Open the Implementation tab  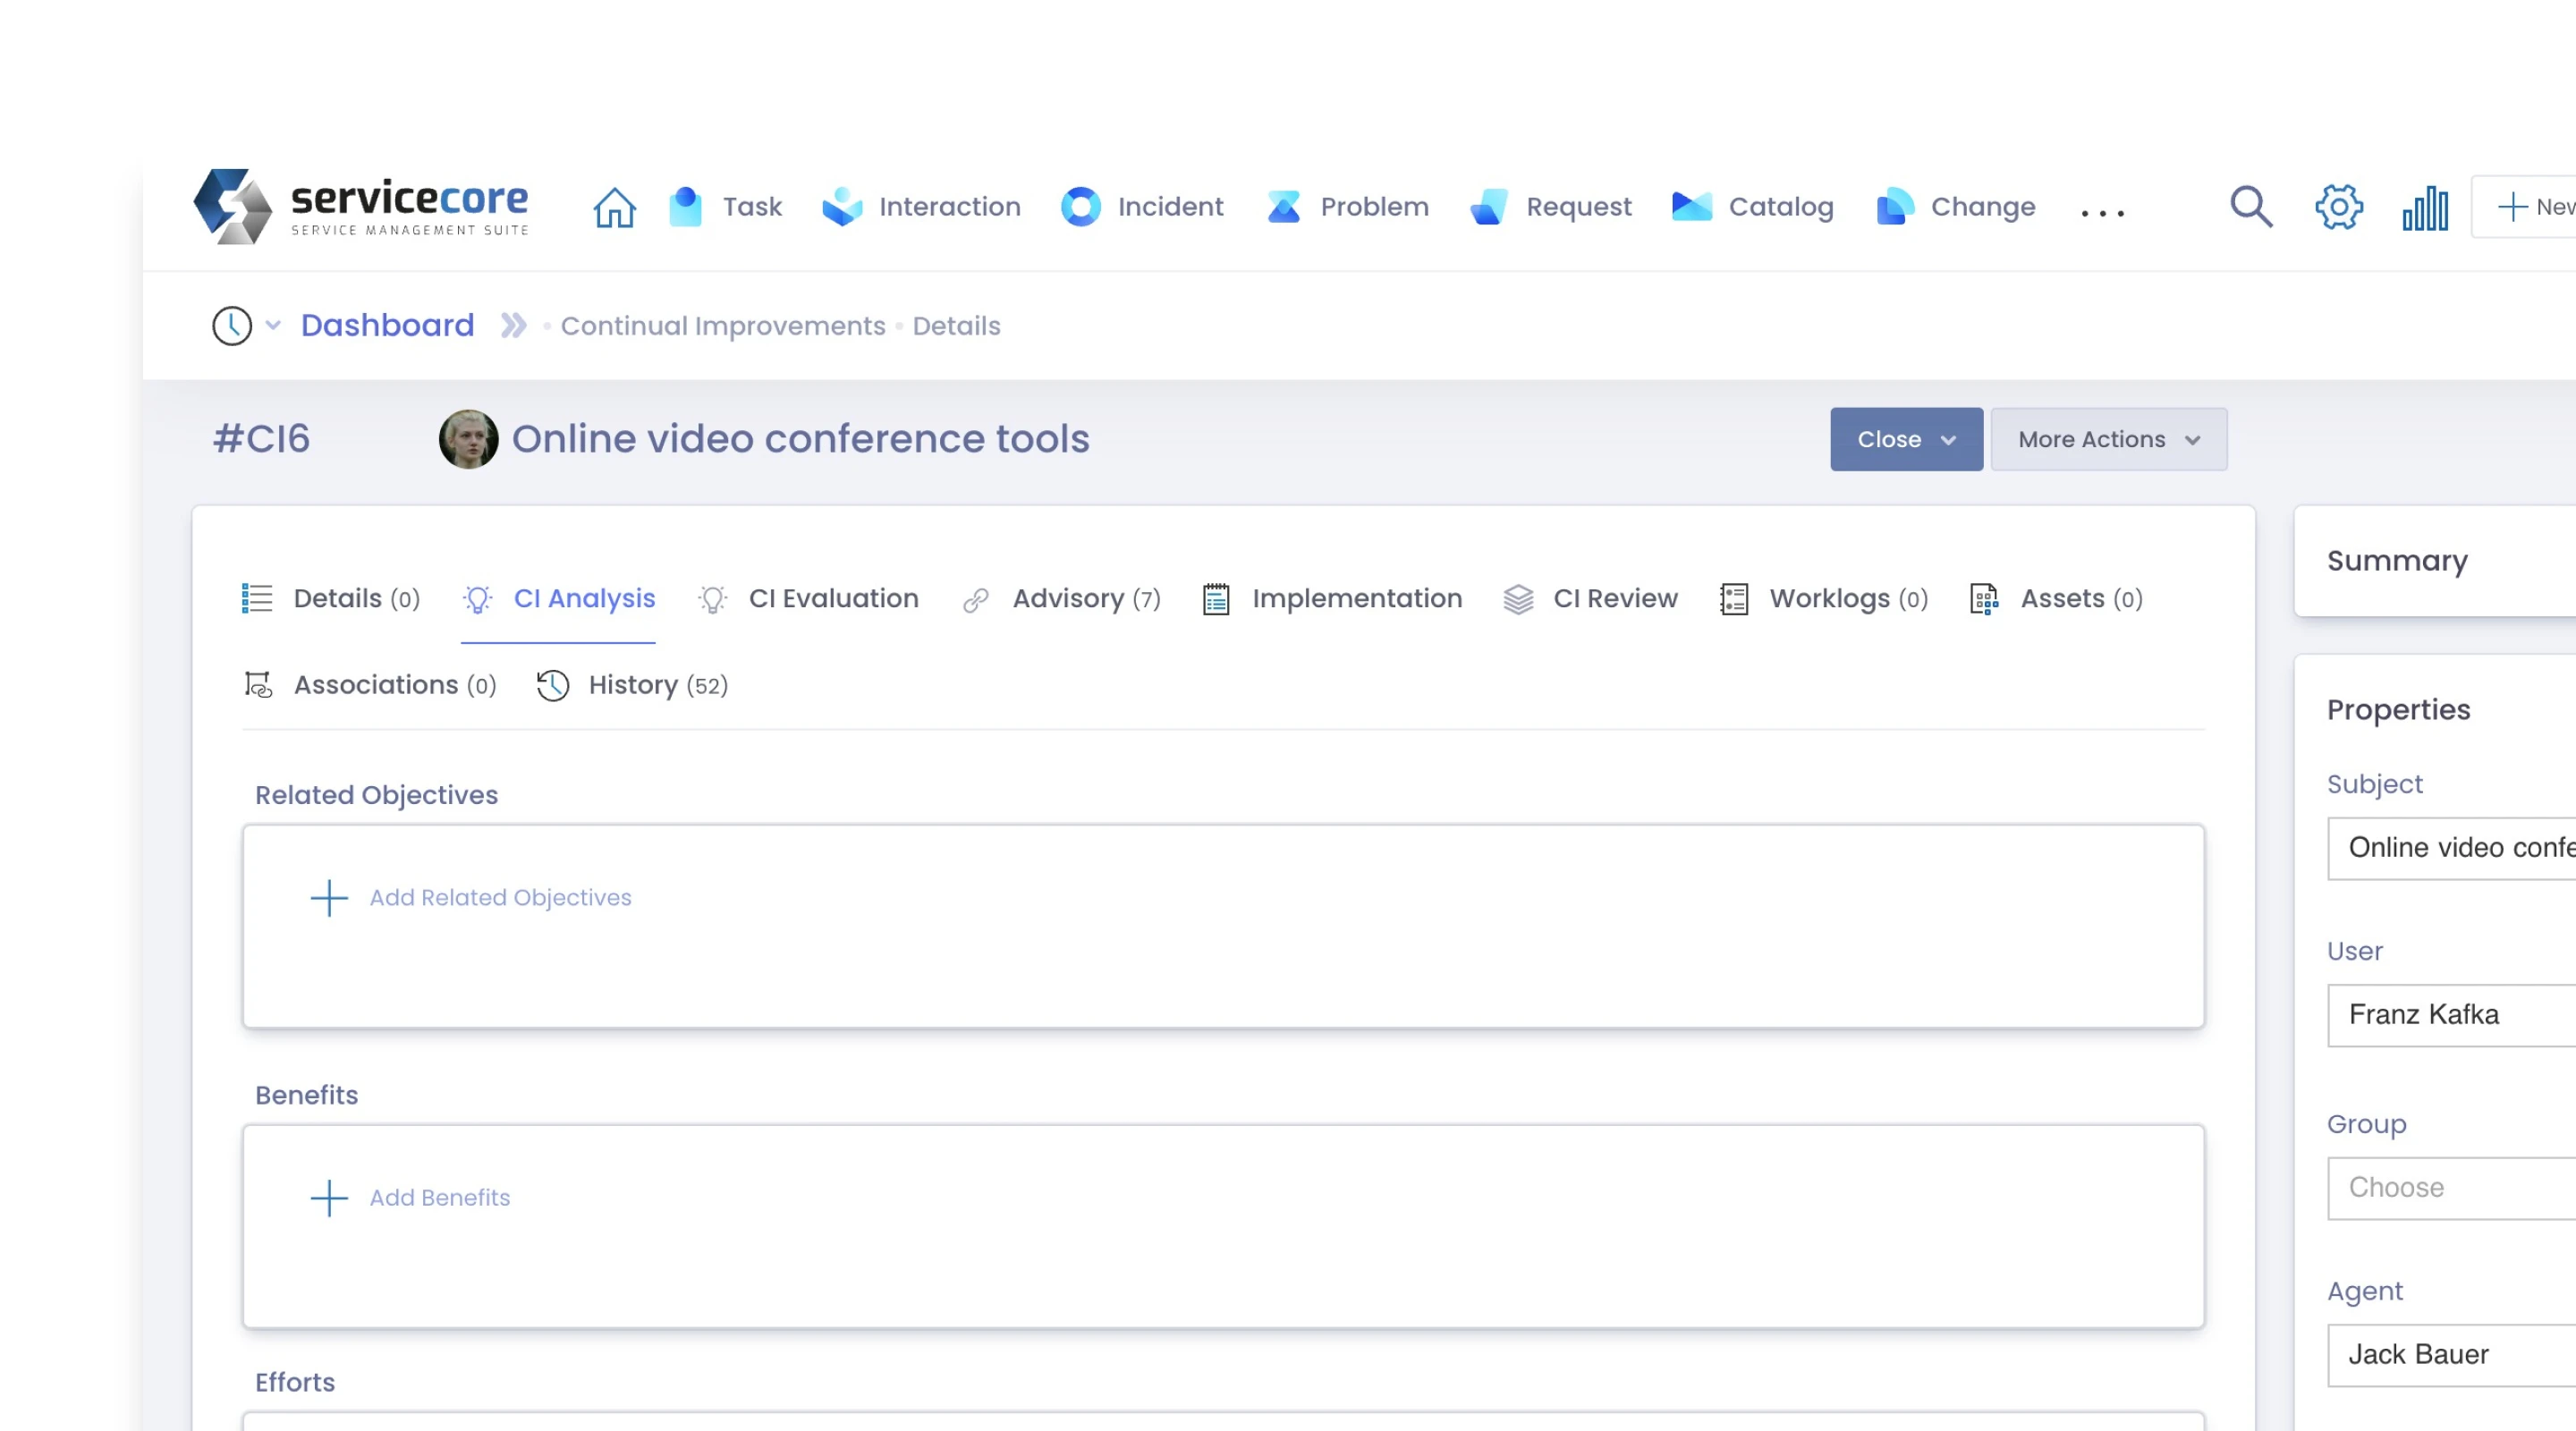point(1332,599)
